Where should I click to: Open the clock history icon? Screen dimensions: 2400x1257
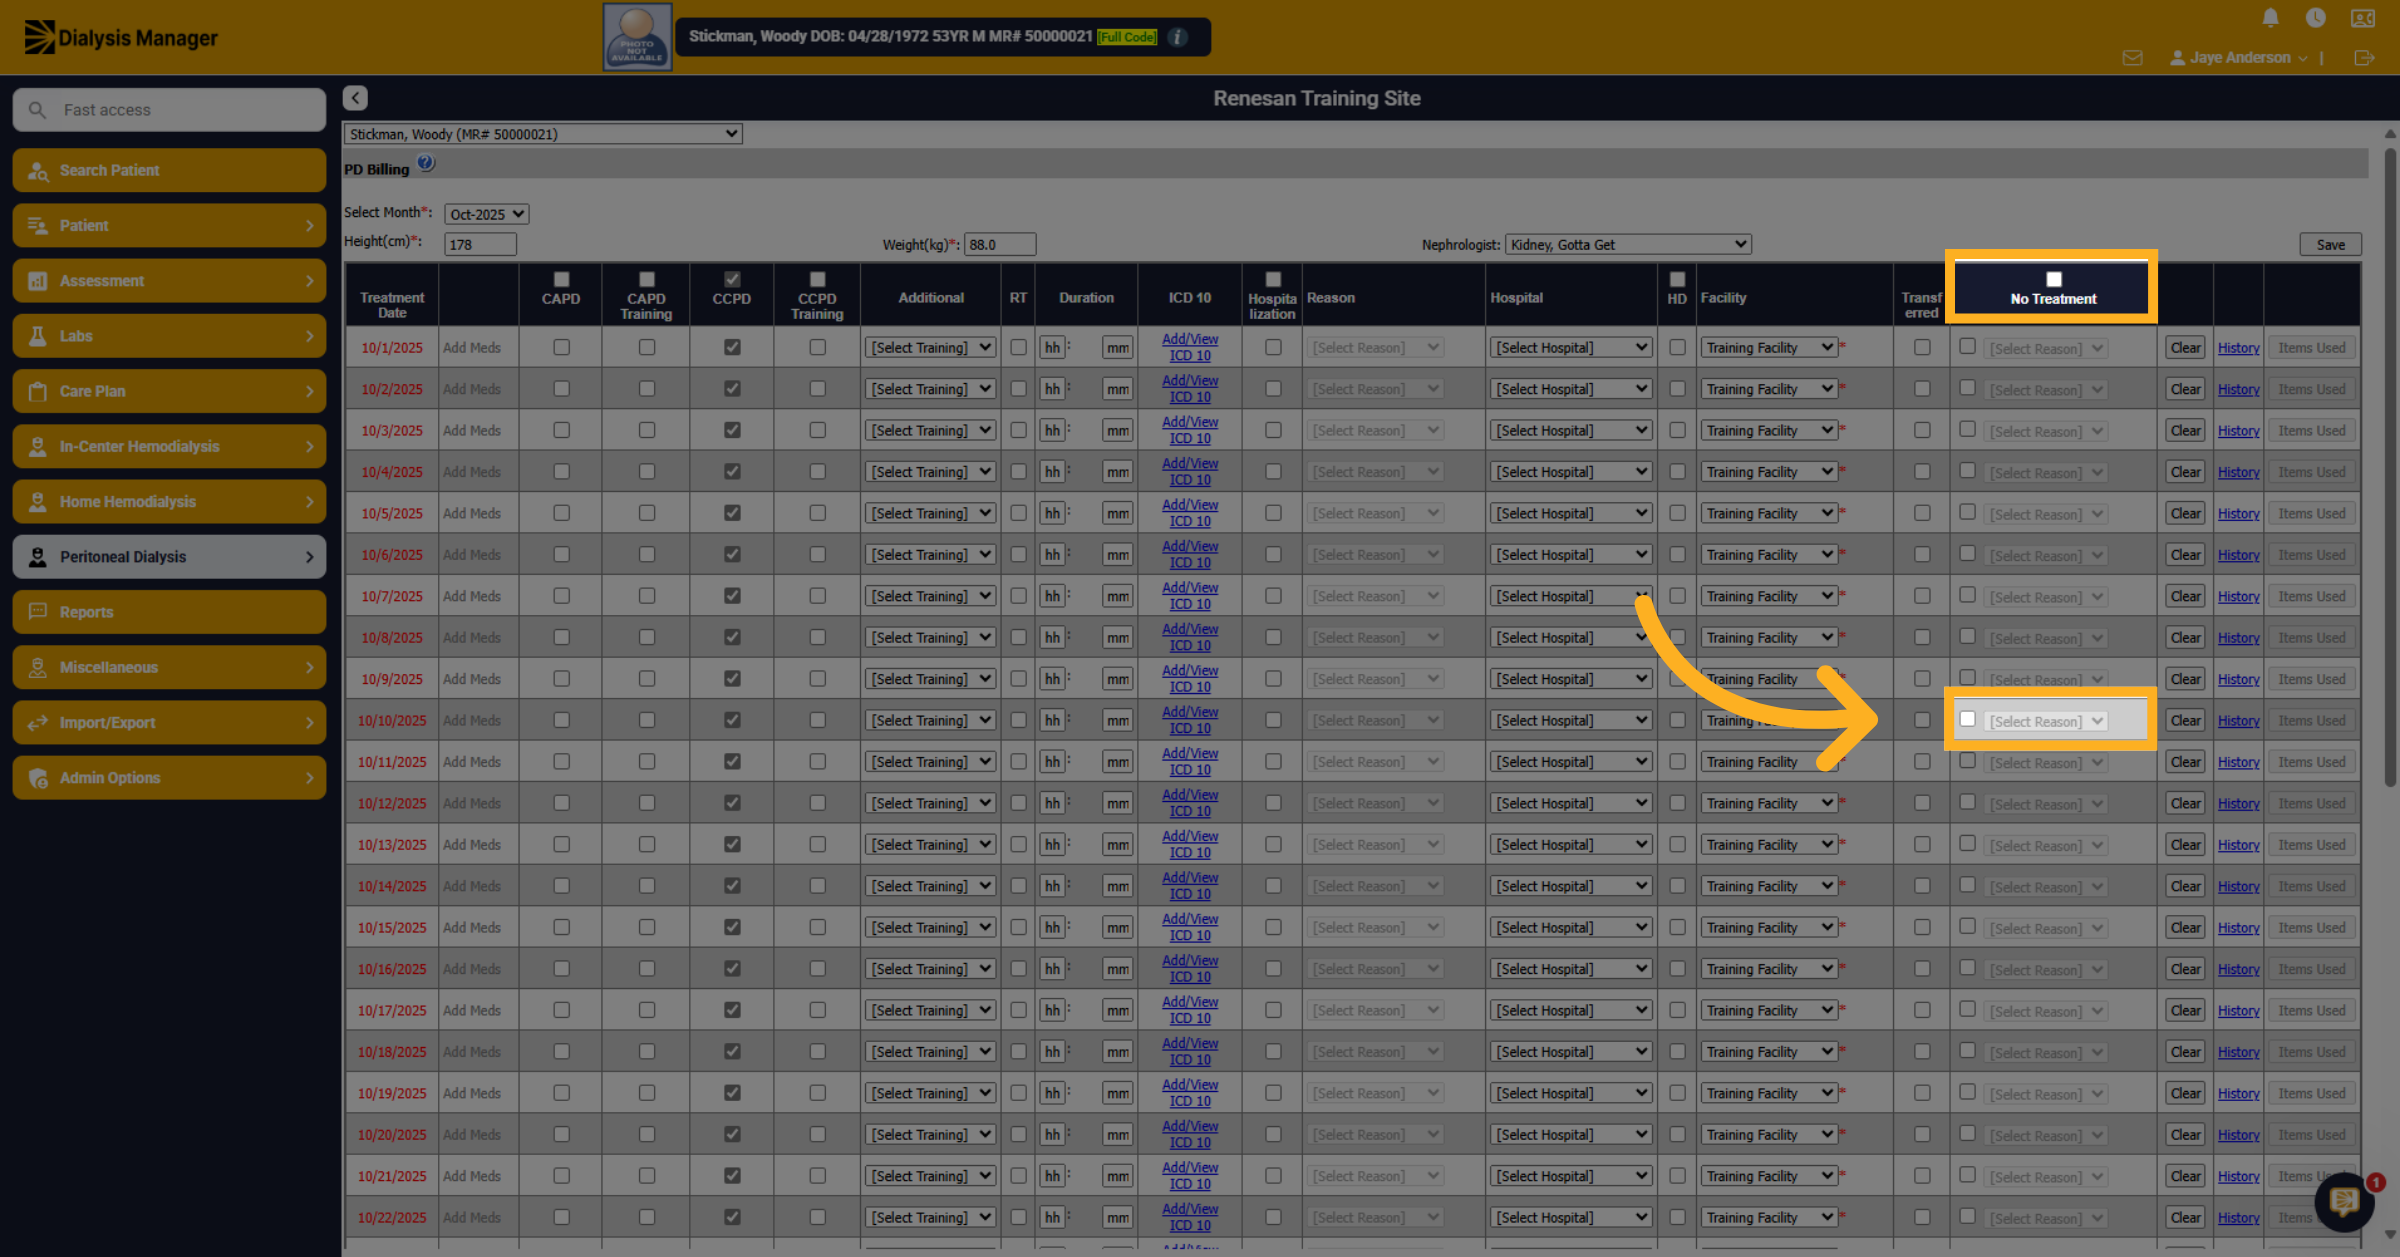point(2315,18)
